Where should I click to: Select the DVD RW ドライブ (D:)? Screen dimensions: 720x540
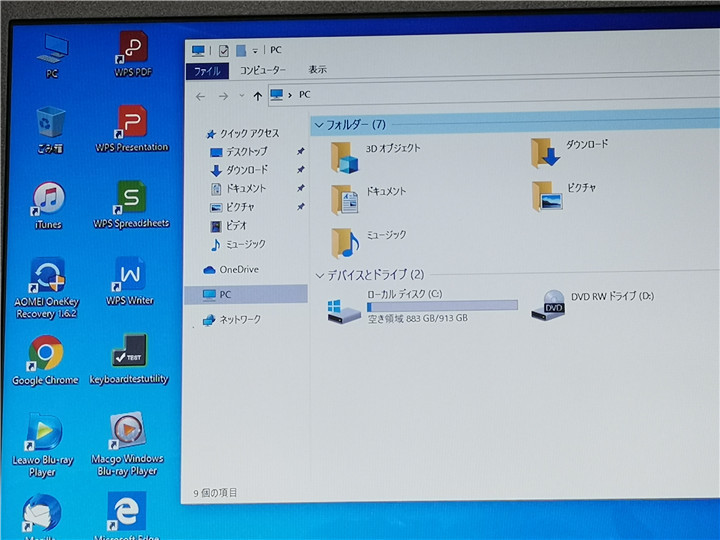tap(592, 305)
